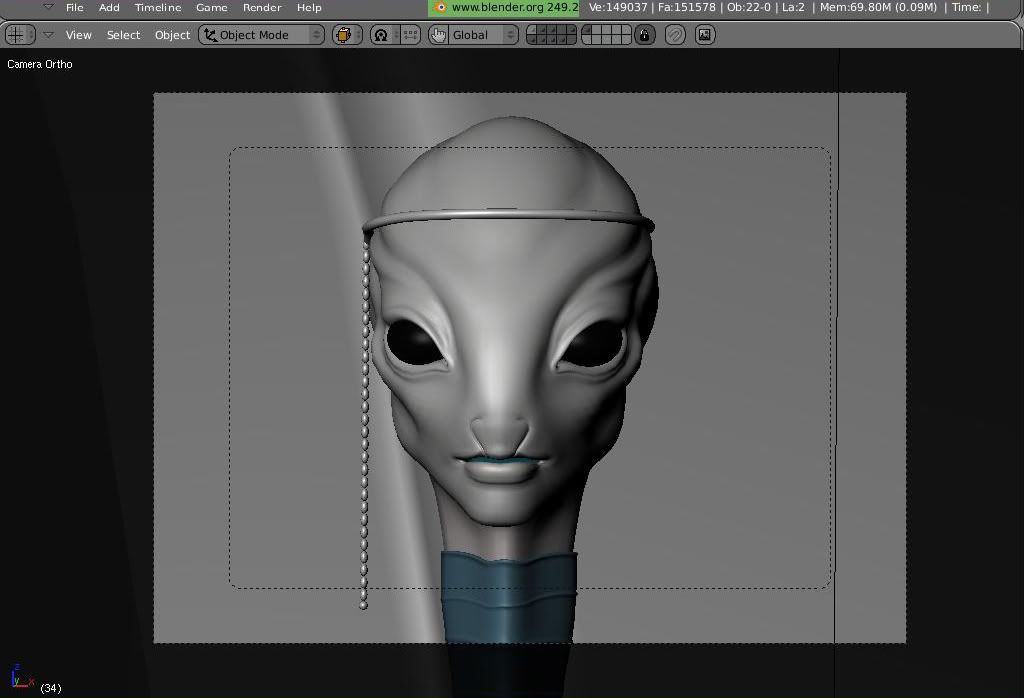Screen dimensions: 1024x698
Task: Click the render this window image icon
Action: [705, 35]
